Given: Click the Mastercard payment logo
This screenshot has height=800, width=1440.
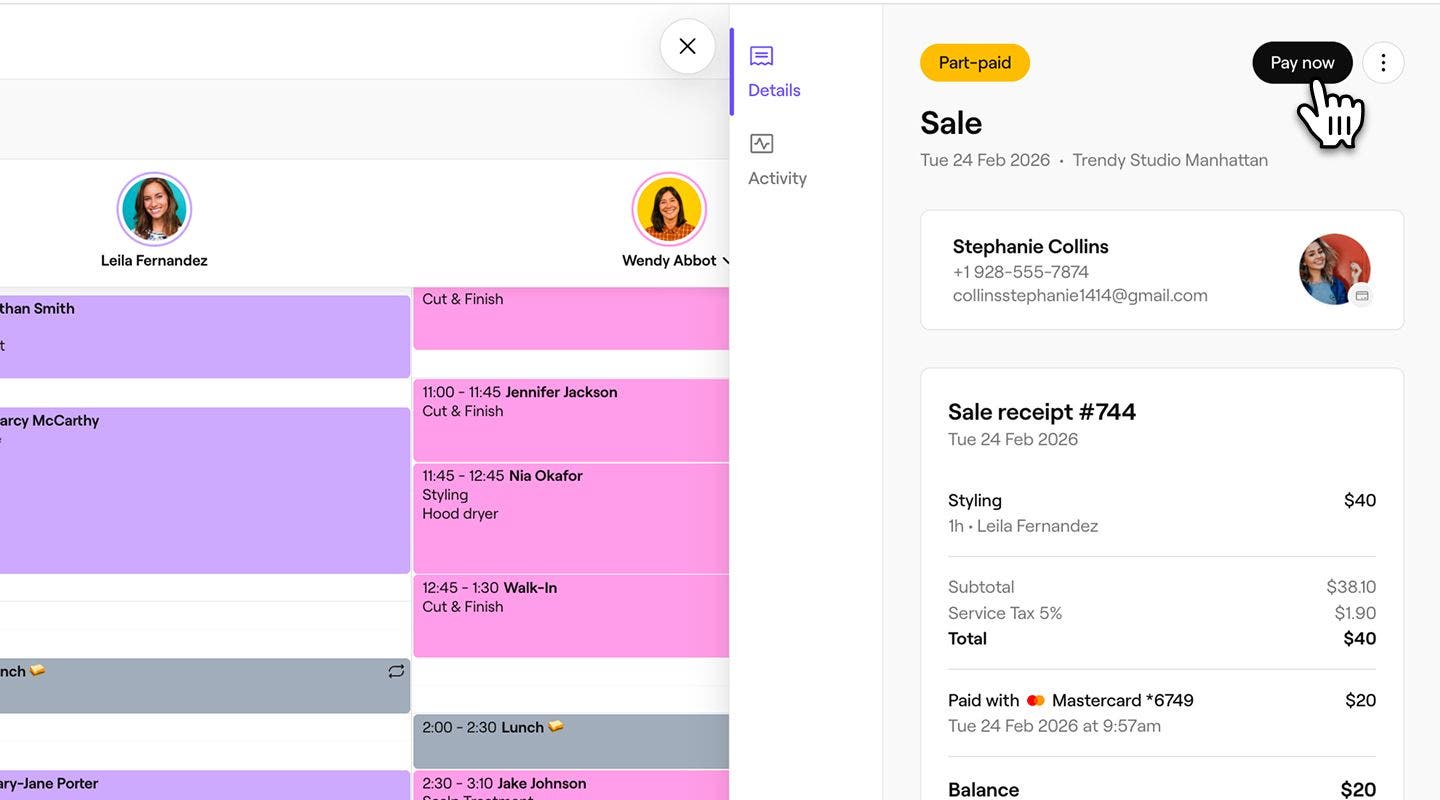Looking at the screenshot, I should (x=1035, y=701).
